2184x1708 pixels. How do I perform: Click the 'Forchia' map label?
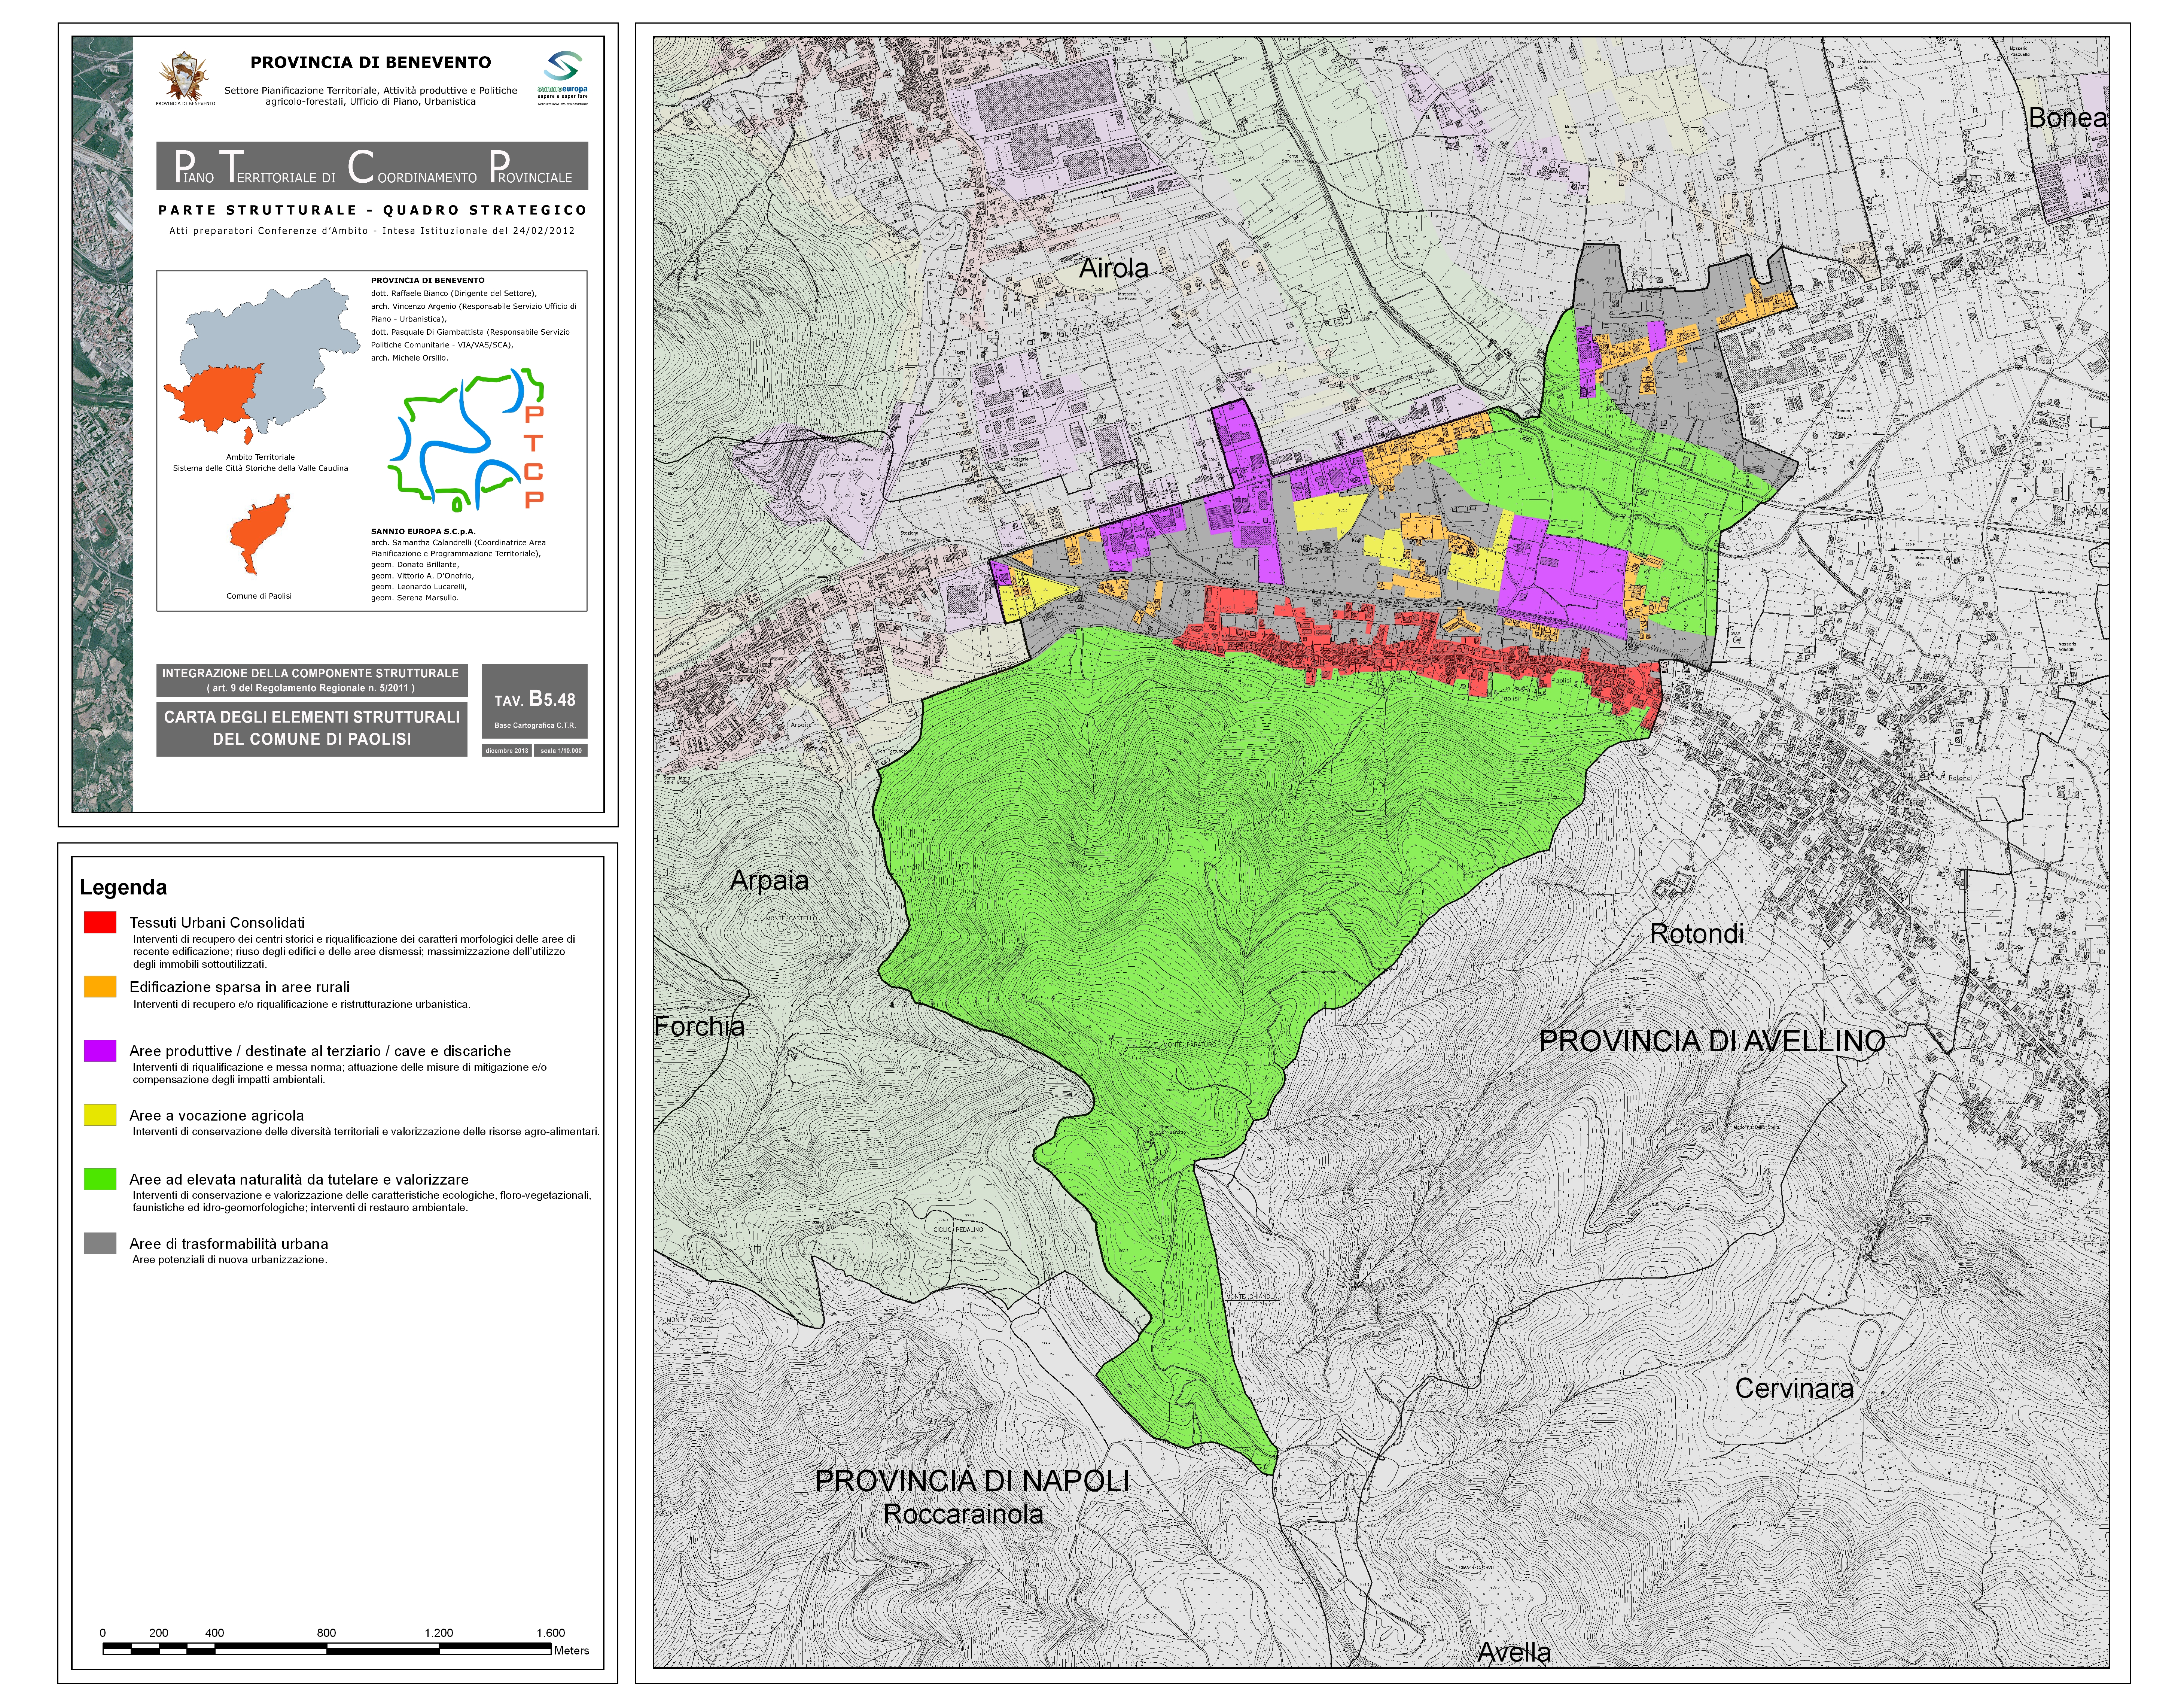click(x=699, y=1026)
